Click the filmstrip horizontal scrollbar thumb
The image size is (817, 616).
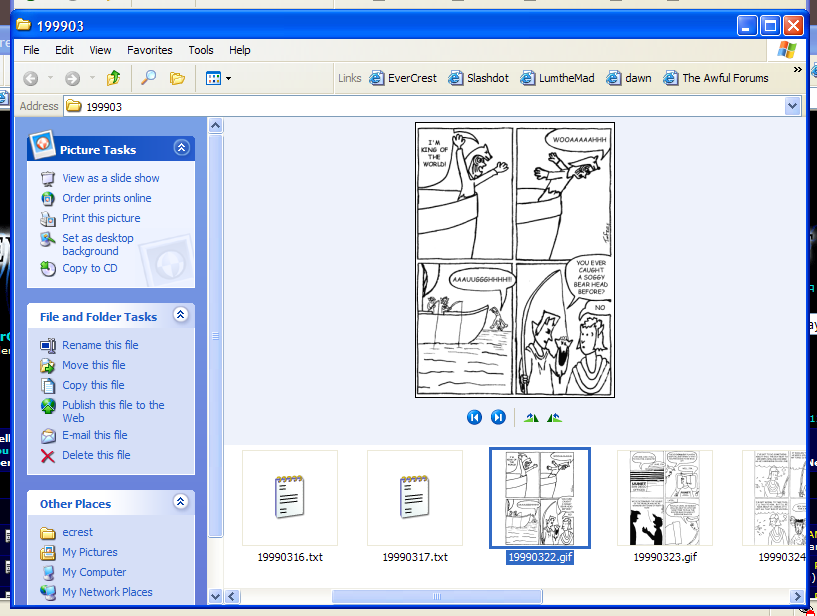[x=437, y=596]
